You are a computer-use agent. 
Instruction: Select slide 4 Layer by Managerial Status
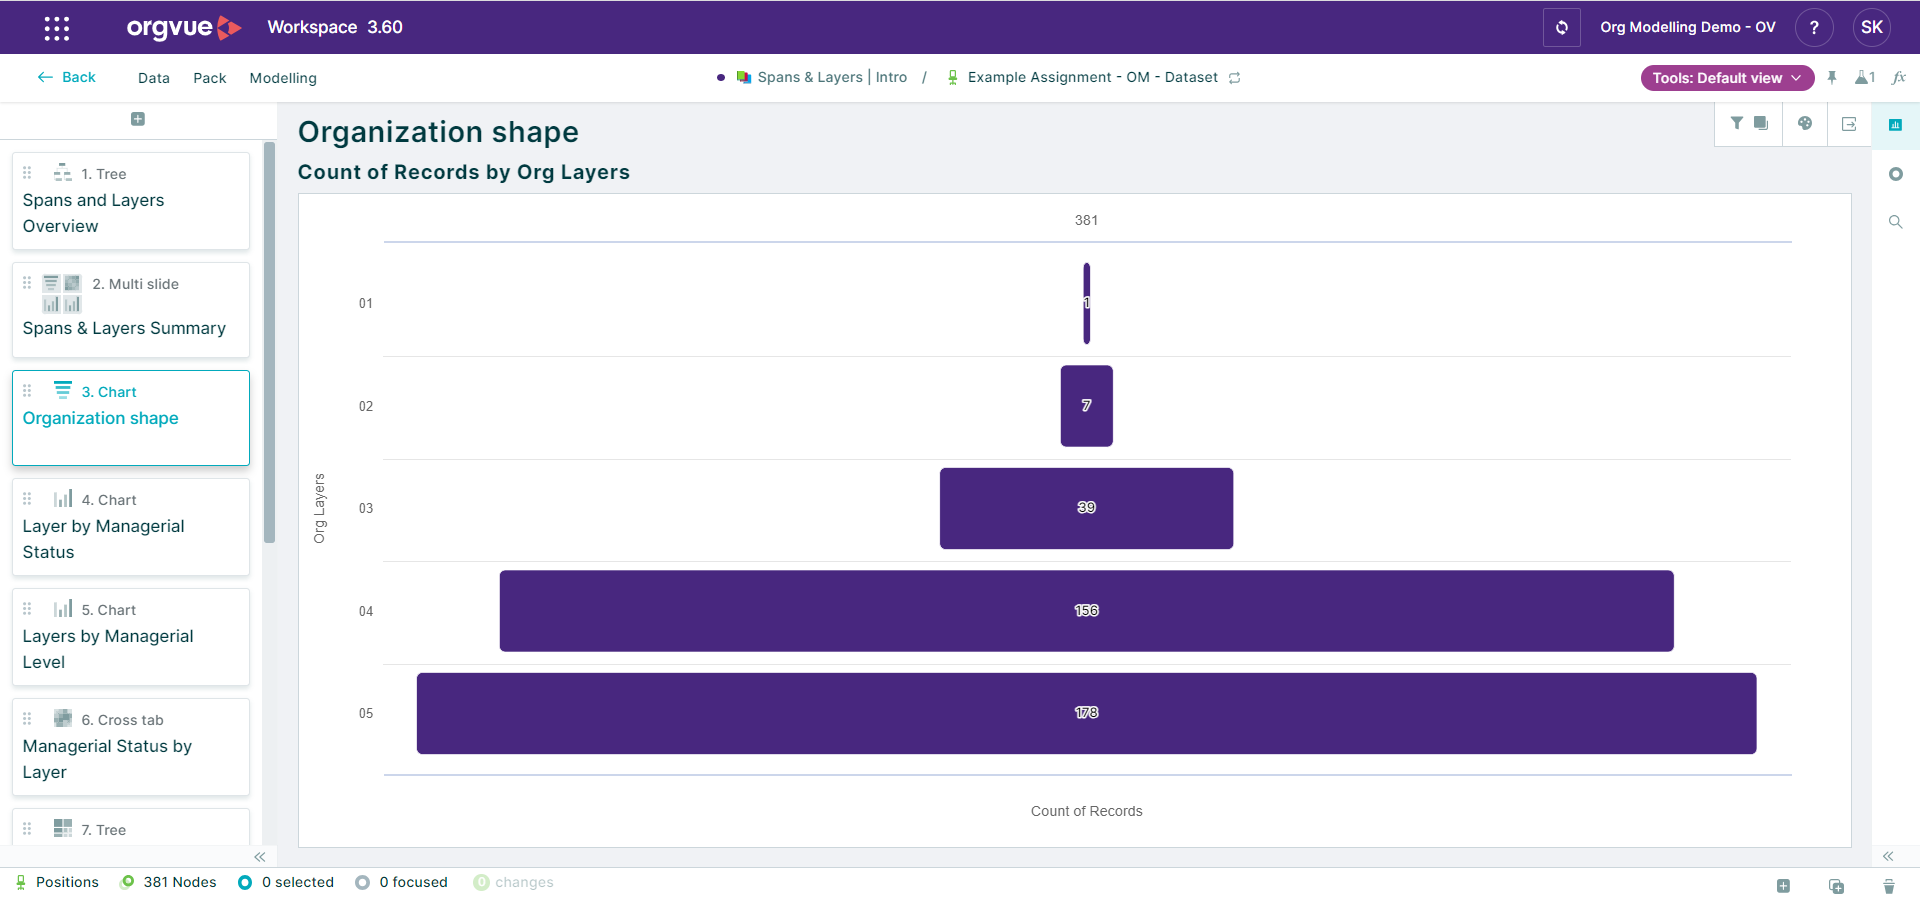pyautogui.click(x=131, y=527)
